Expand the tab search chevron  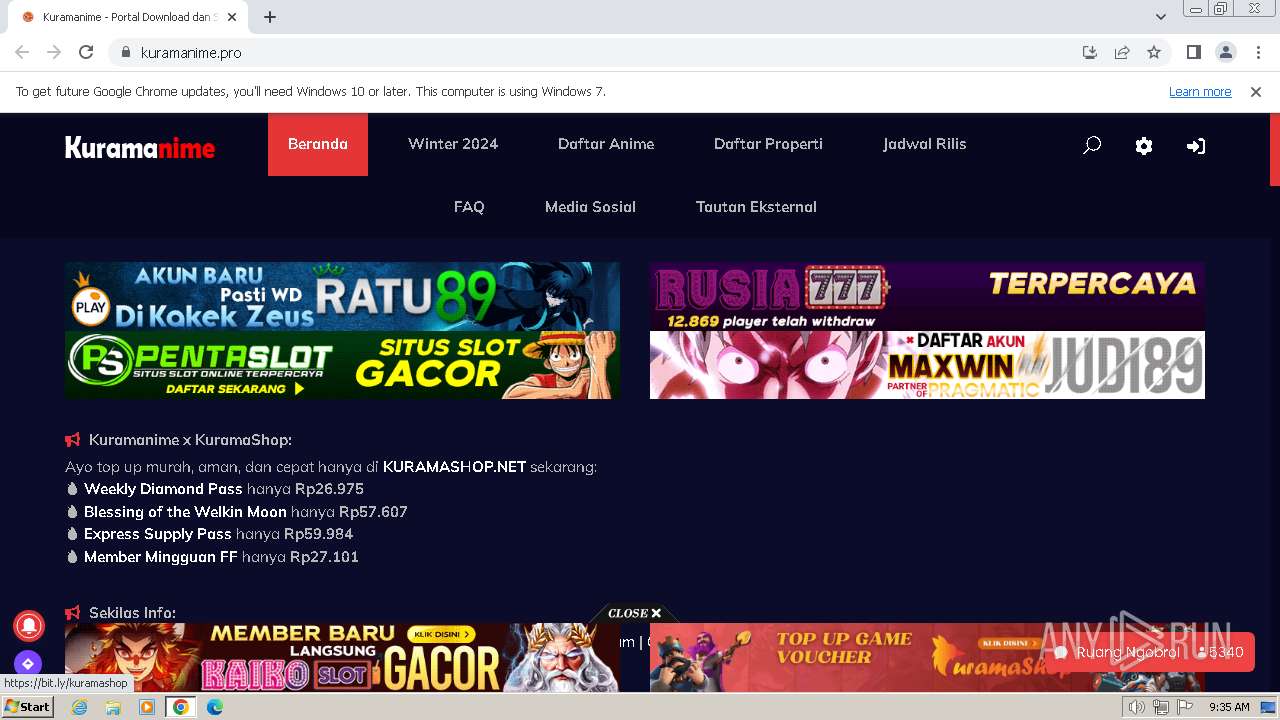tap(1161, 17)
